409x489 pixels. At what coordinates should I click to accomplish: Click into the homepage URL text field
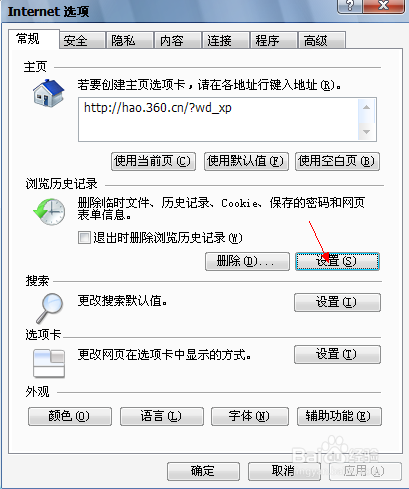[x=218, y=120]
